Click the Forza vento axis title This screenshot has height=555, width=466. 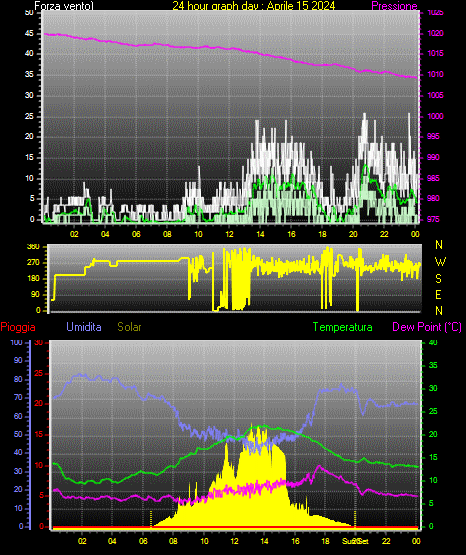pyautogui.click(x=64, y=6)
